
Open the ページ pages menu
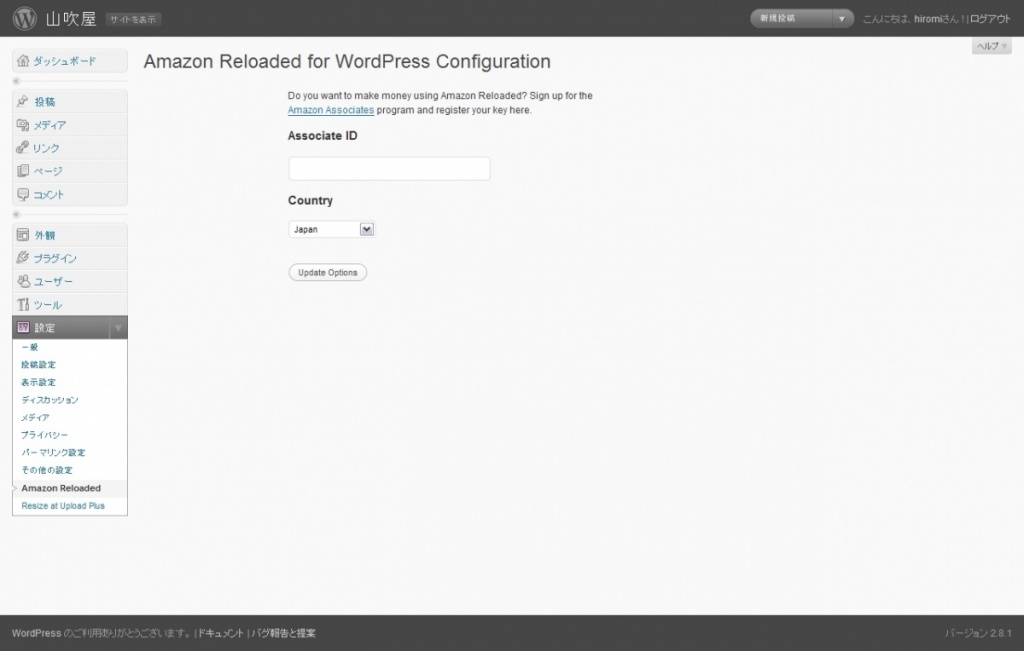pyautogui.click(x=48, y=171)
